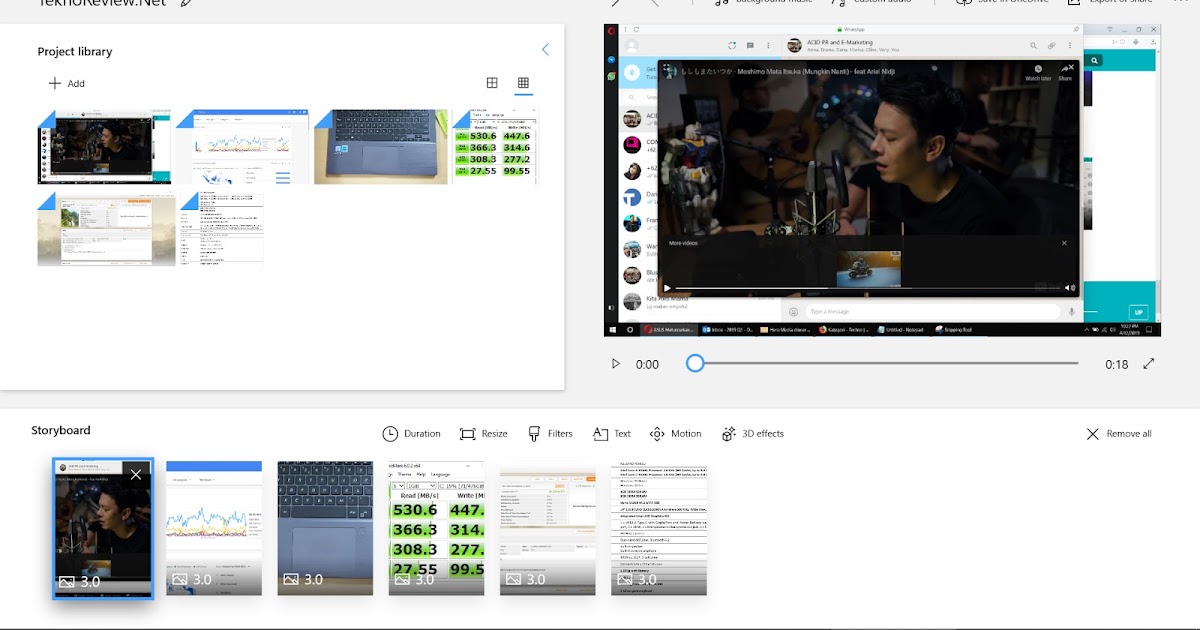The image size is (1200, 630).
Task: Select the disk benchmark image in Project library
Action: click(x=495, y=147)
